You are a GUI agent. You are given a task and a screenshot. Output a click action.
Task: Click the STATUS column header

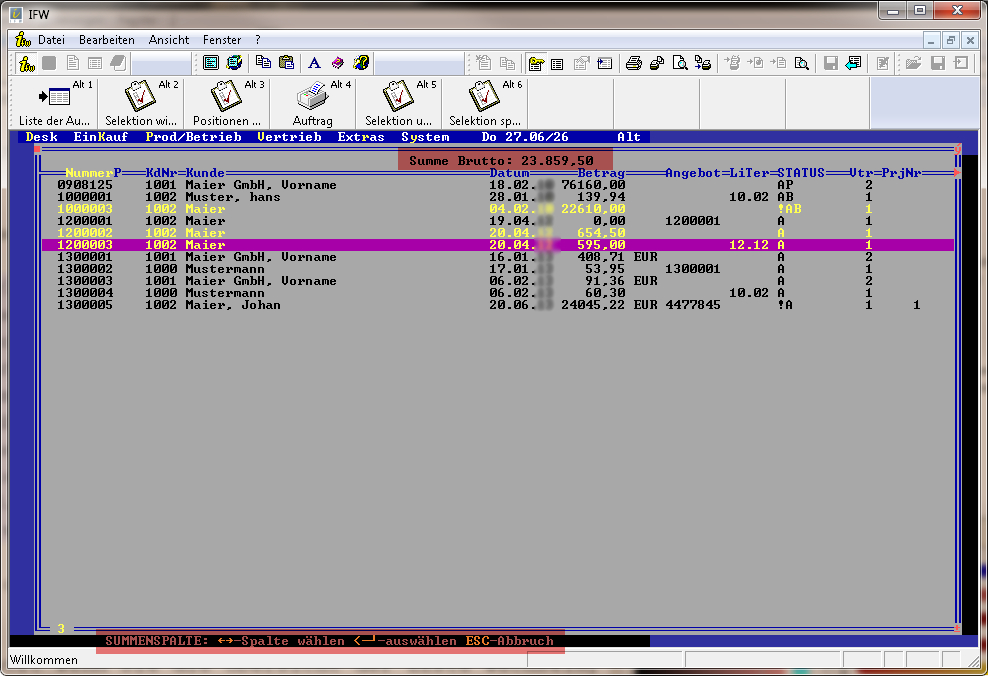pyautogui.click(x=801, y=173)
